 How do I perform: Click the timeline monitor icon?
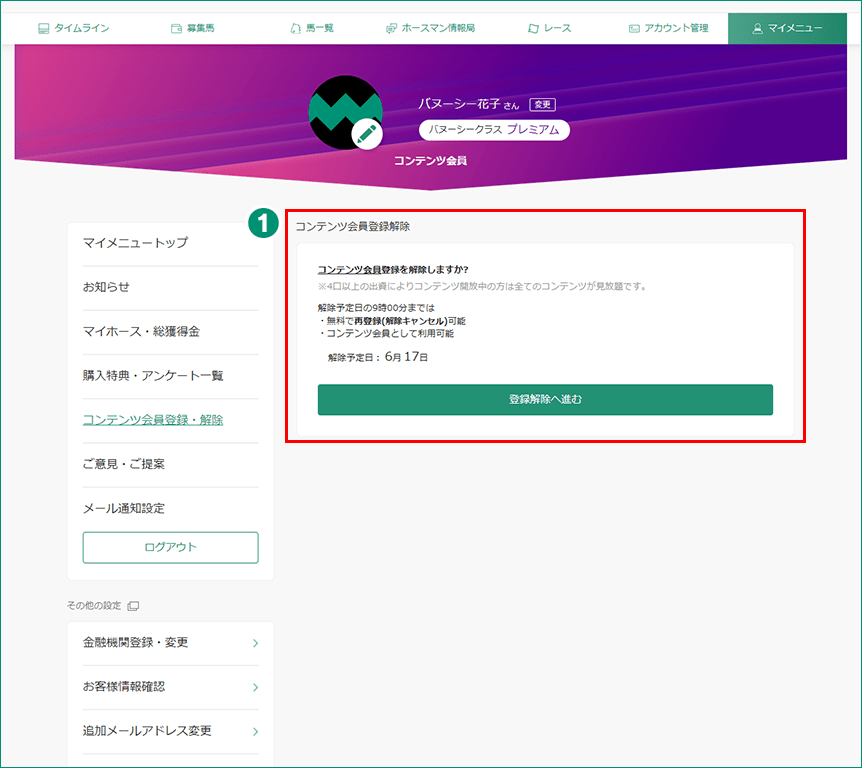(43, 29)
